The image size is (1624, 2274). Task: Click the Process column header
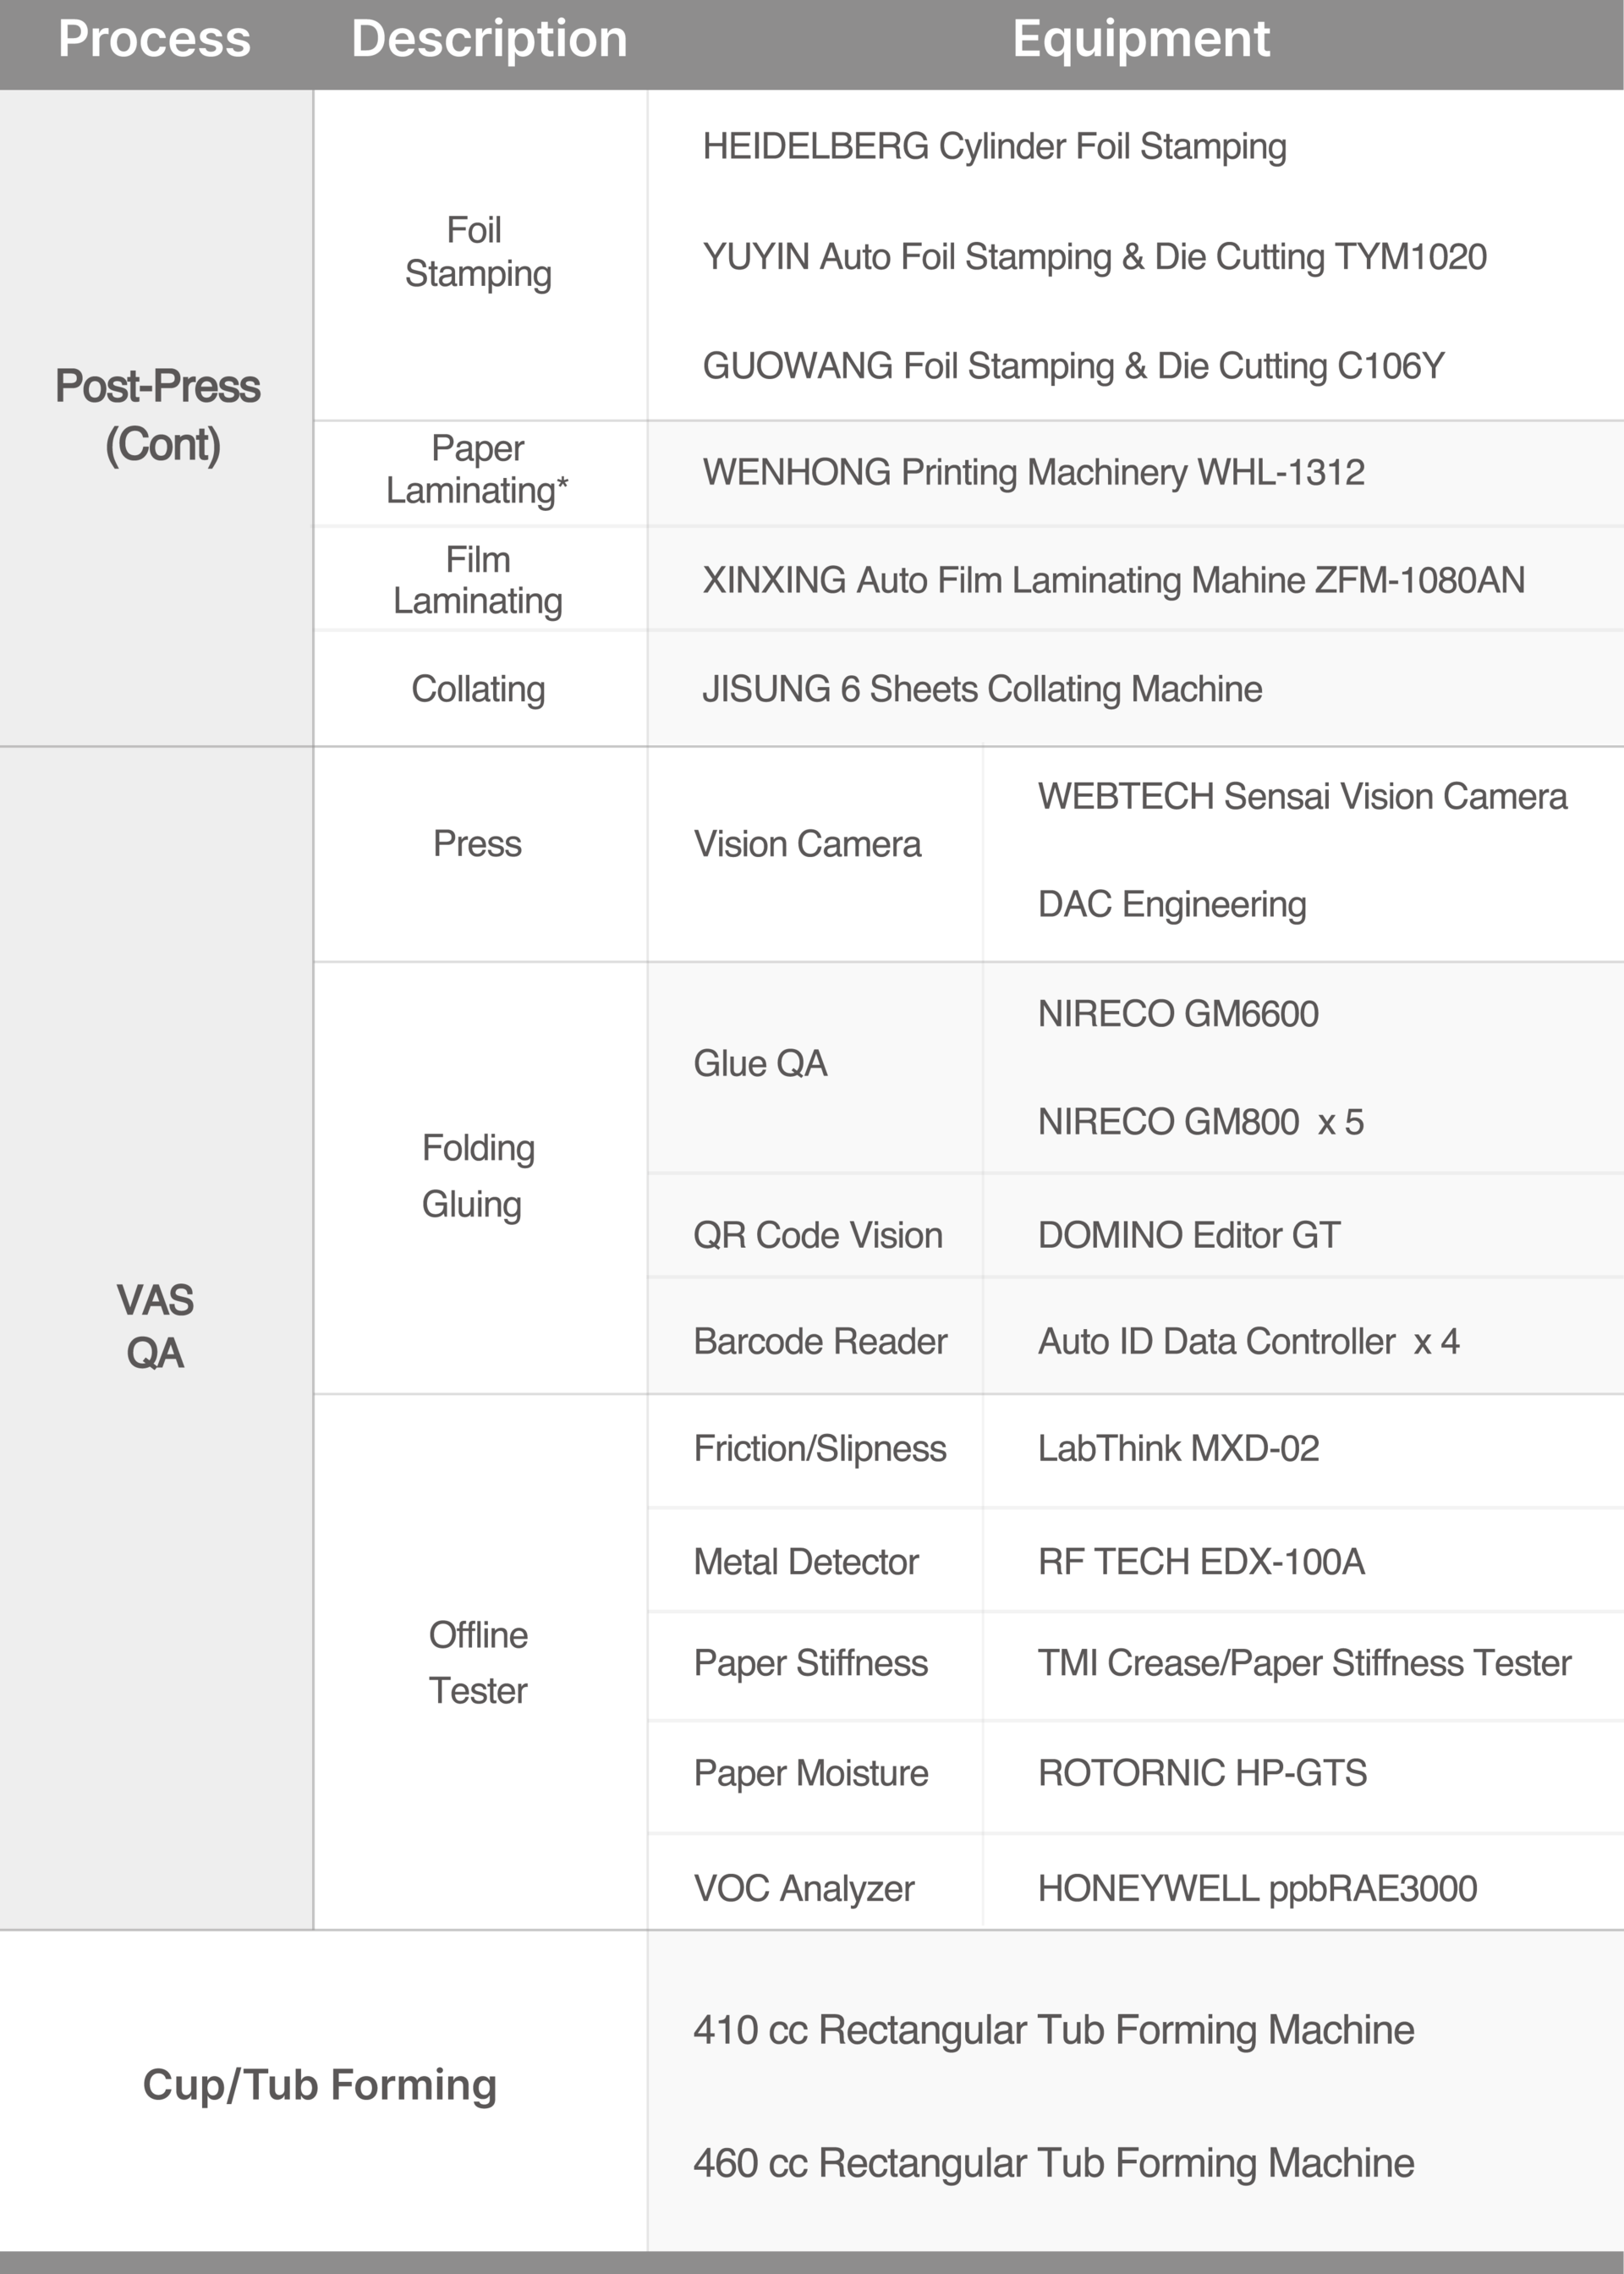coord(154,40)
